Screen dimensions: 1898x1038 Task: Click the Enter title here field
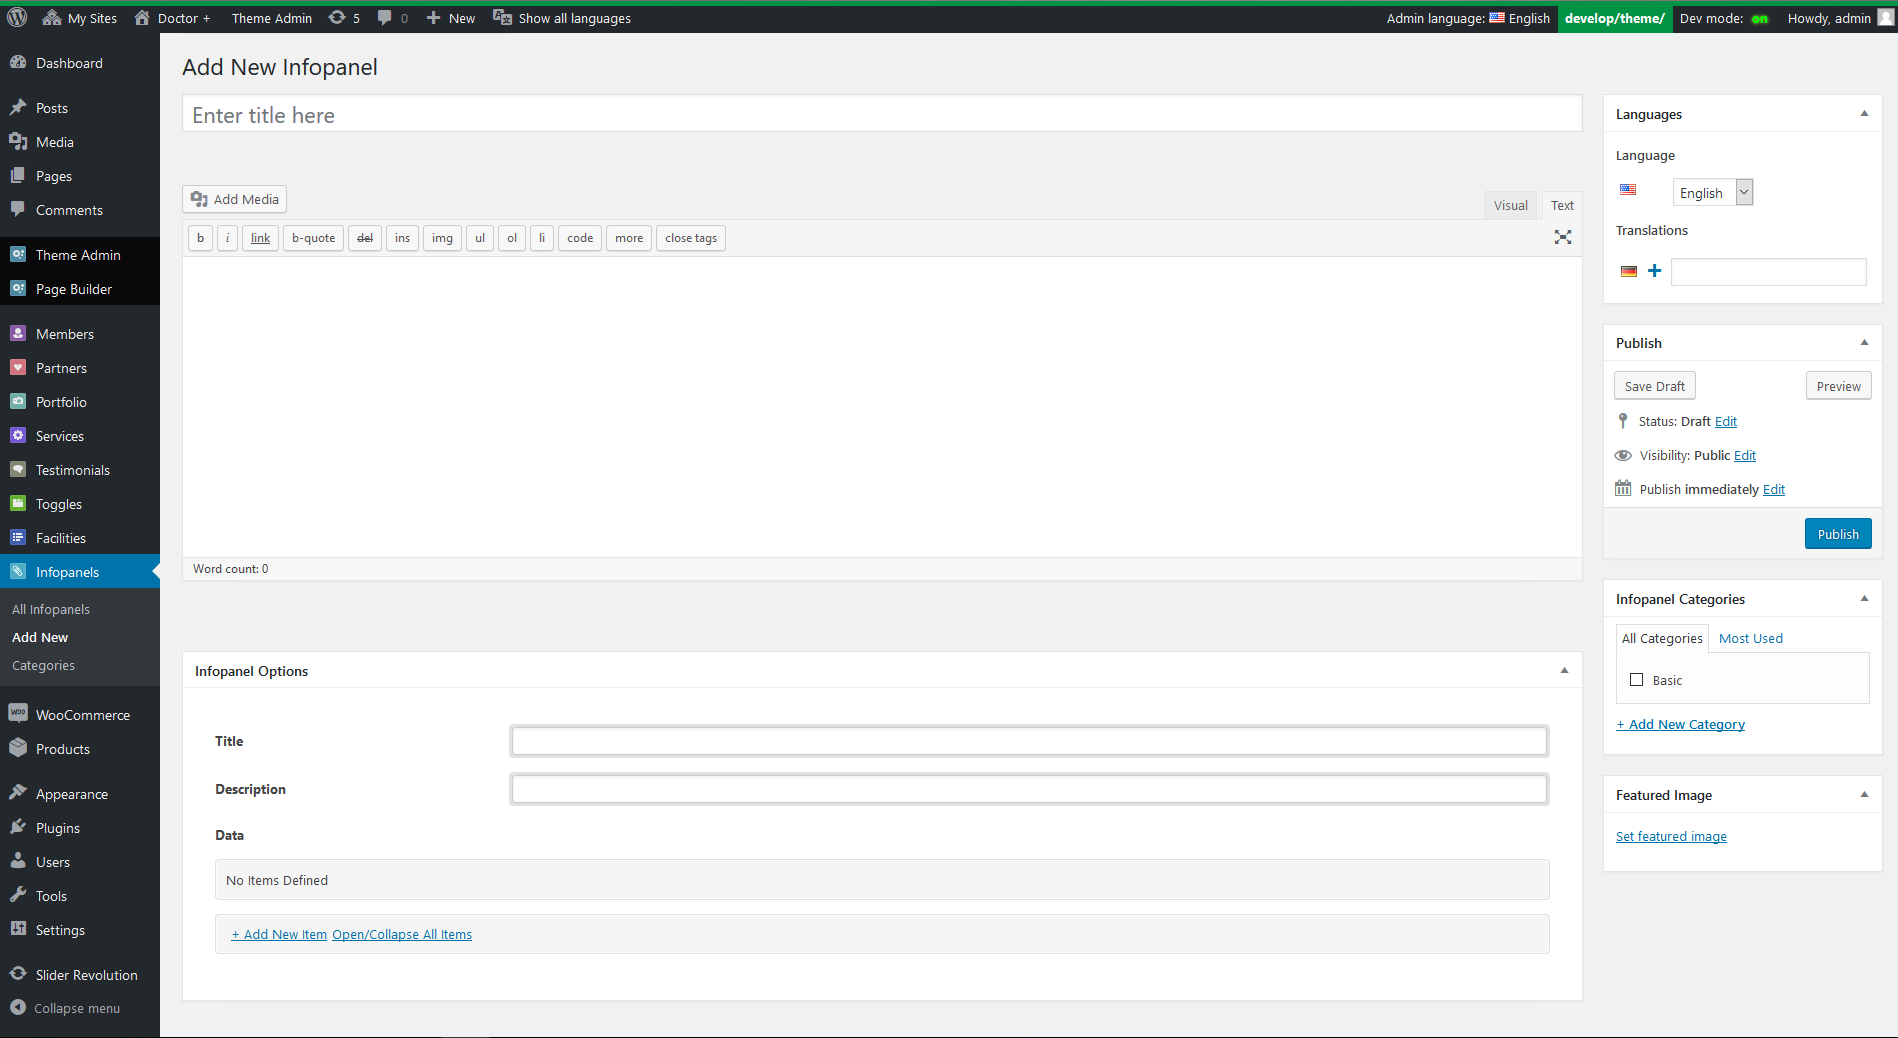[x=882, y=115]
